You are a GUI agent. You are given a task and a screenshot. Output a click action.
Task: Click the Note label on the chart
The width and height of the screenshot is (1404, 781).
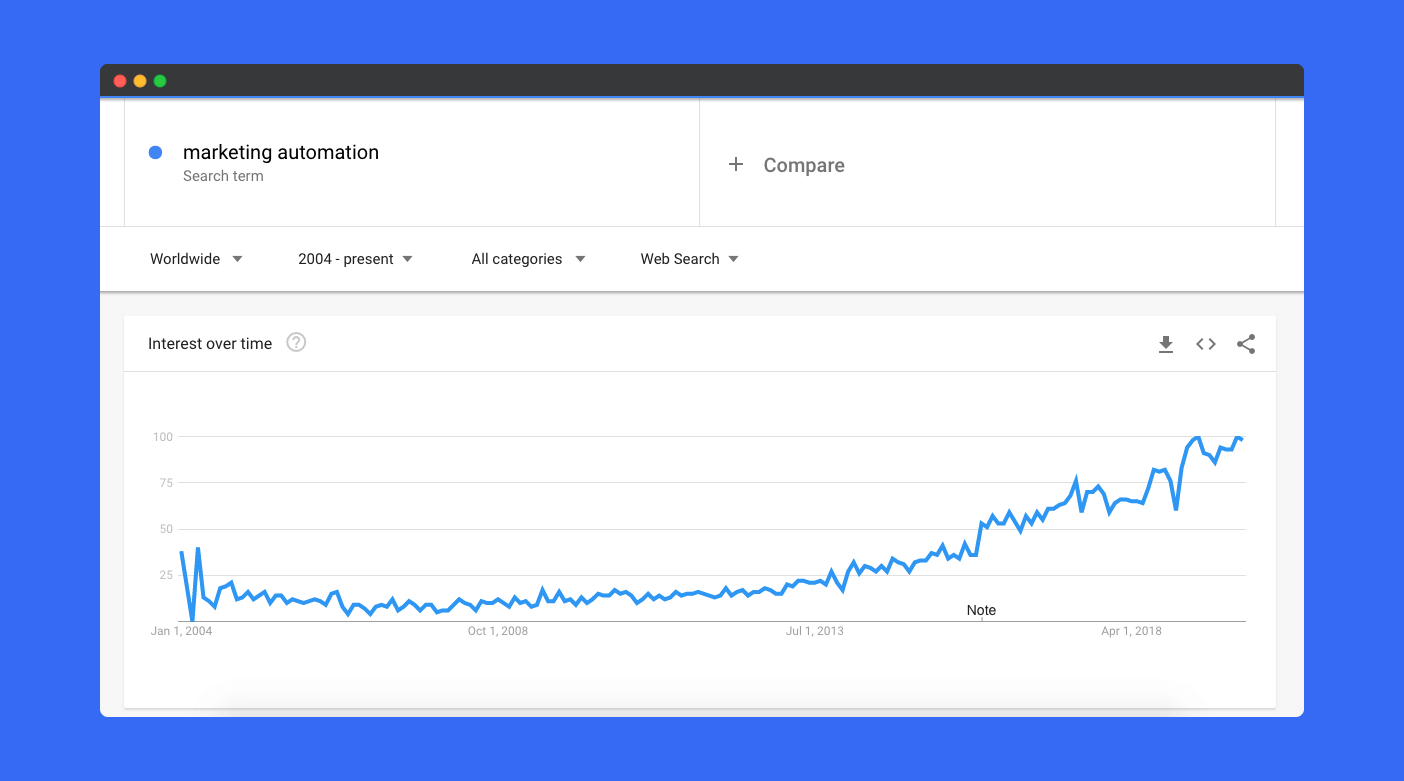coord(981,610)
